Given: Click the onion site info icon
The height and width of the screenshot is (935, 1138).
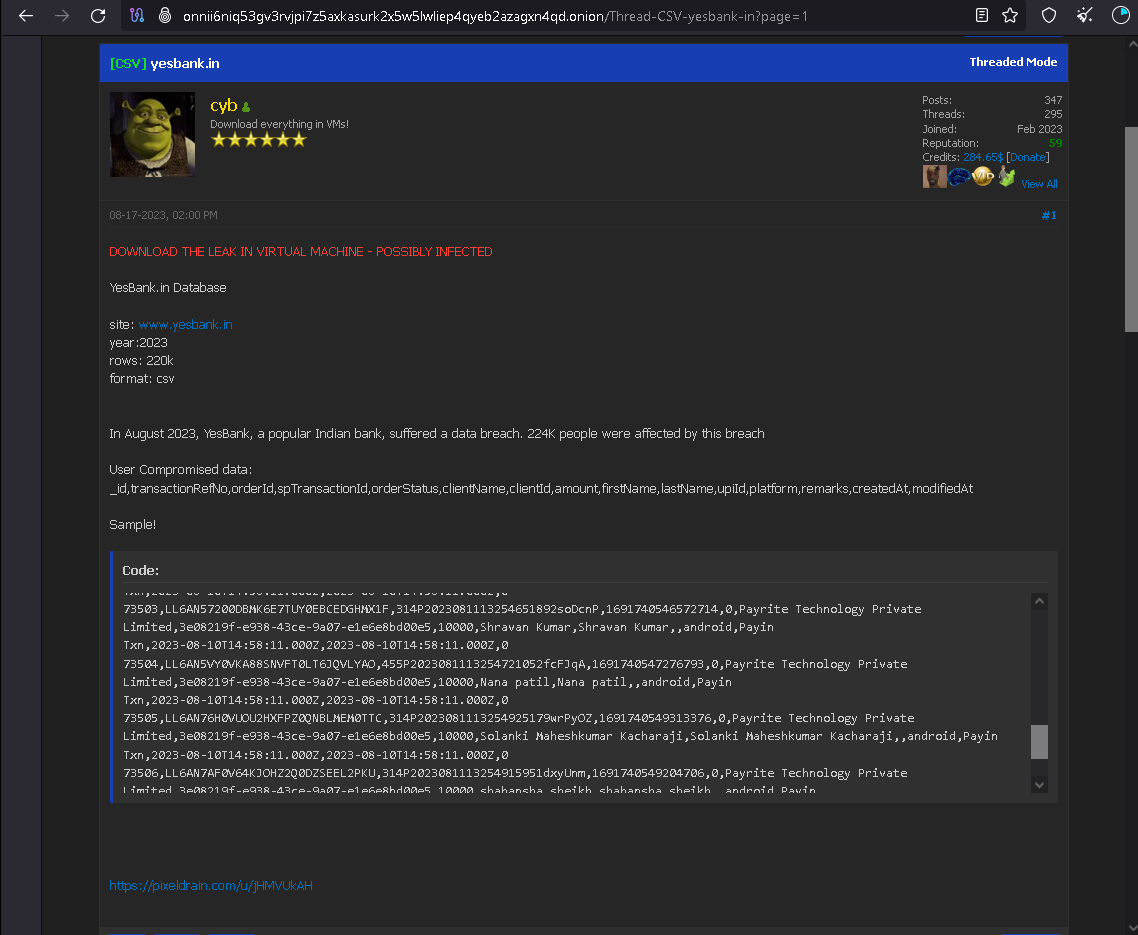Looking at the screenshot, I should (x=165, y=15).
